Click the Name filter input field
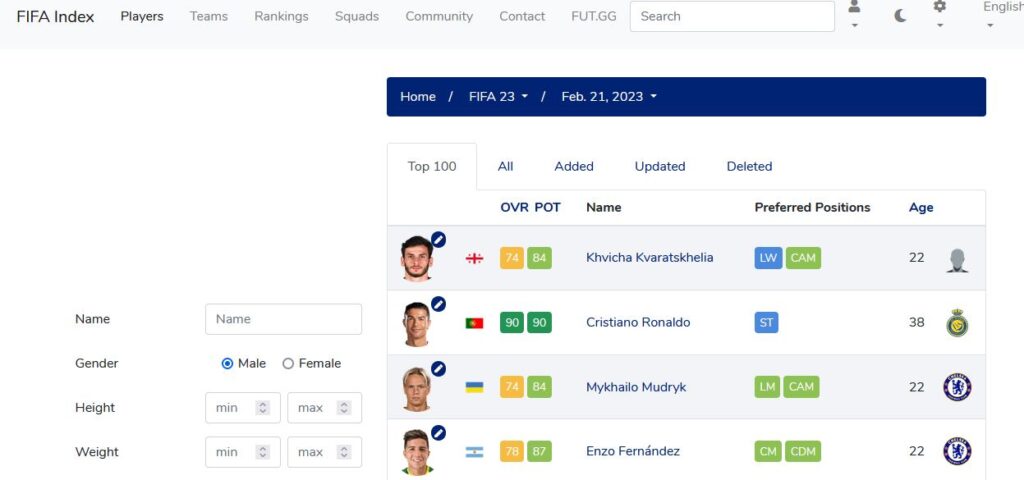Viewport: 1024px width, 480px height. [283, 319]
